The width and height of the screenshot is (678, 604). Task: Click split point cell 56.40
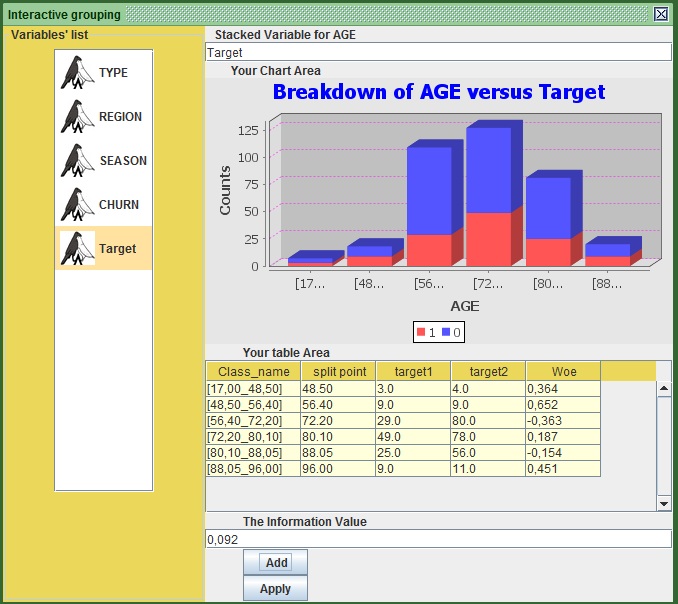pos(338,405)
